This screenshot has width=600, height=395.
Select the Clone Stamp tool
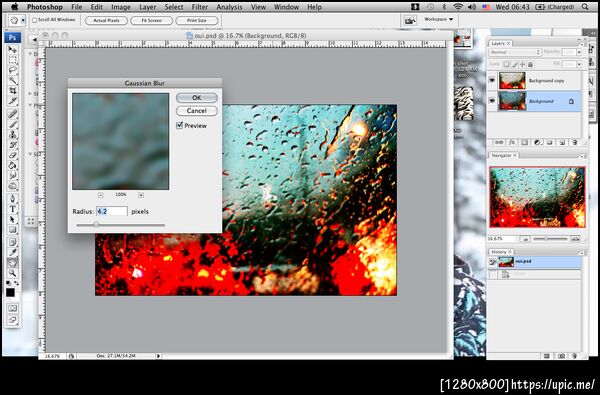(x=12, y=135)
